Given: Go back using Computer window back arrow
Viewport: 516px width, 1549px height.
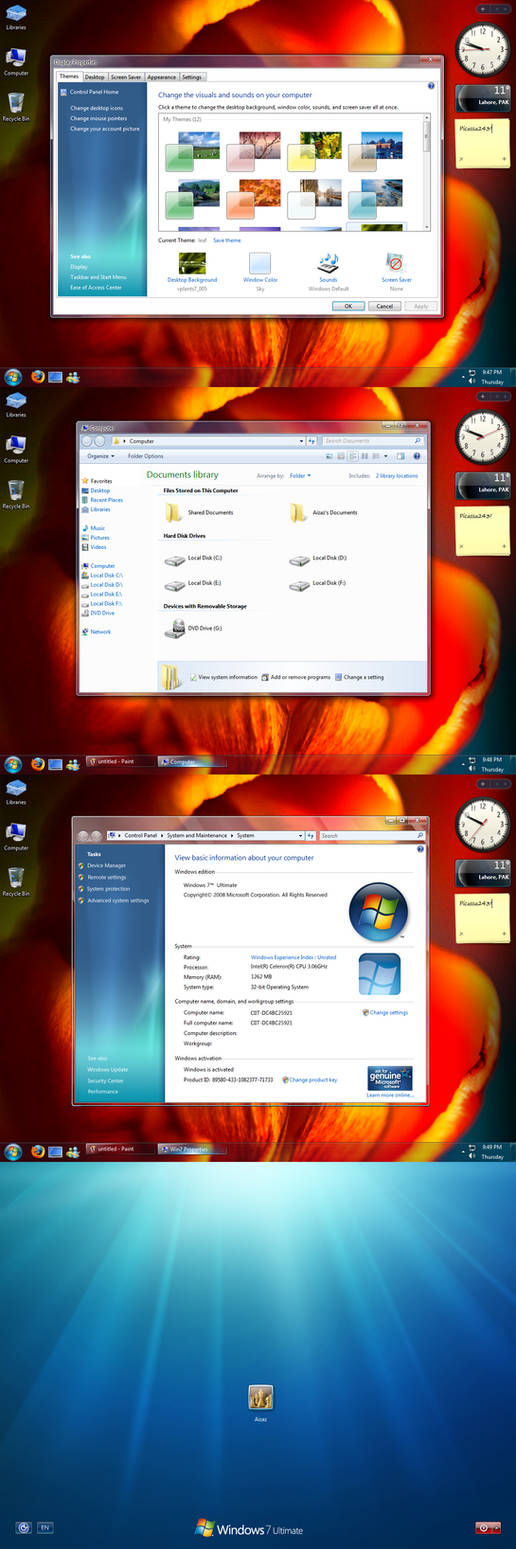Looking at the screenshot, I should [87, 440].
